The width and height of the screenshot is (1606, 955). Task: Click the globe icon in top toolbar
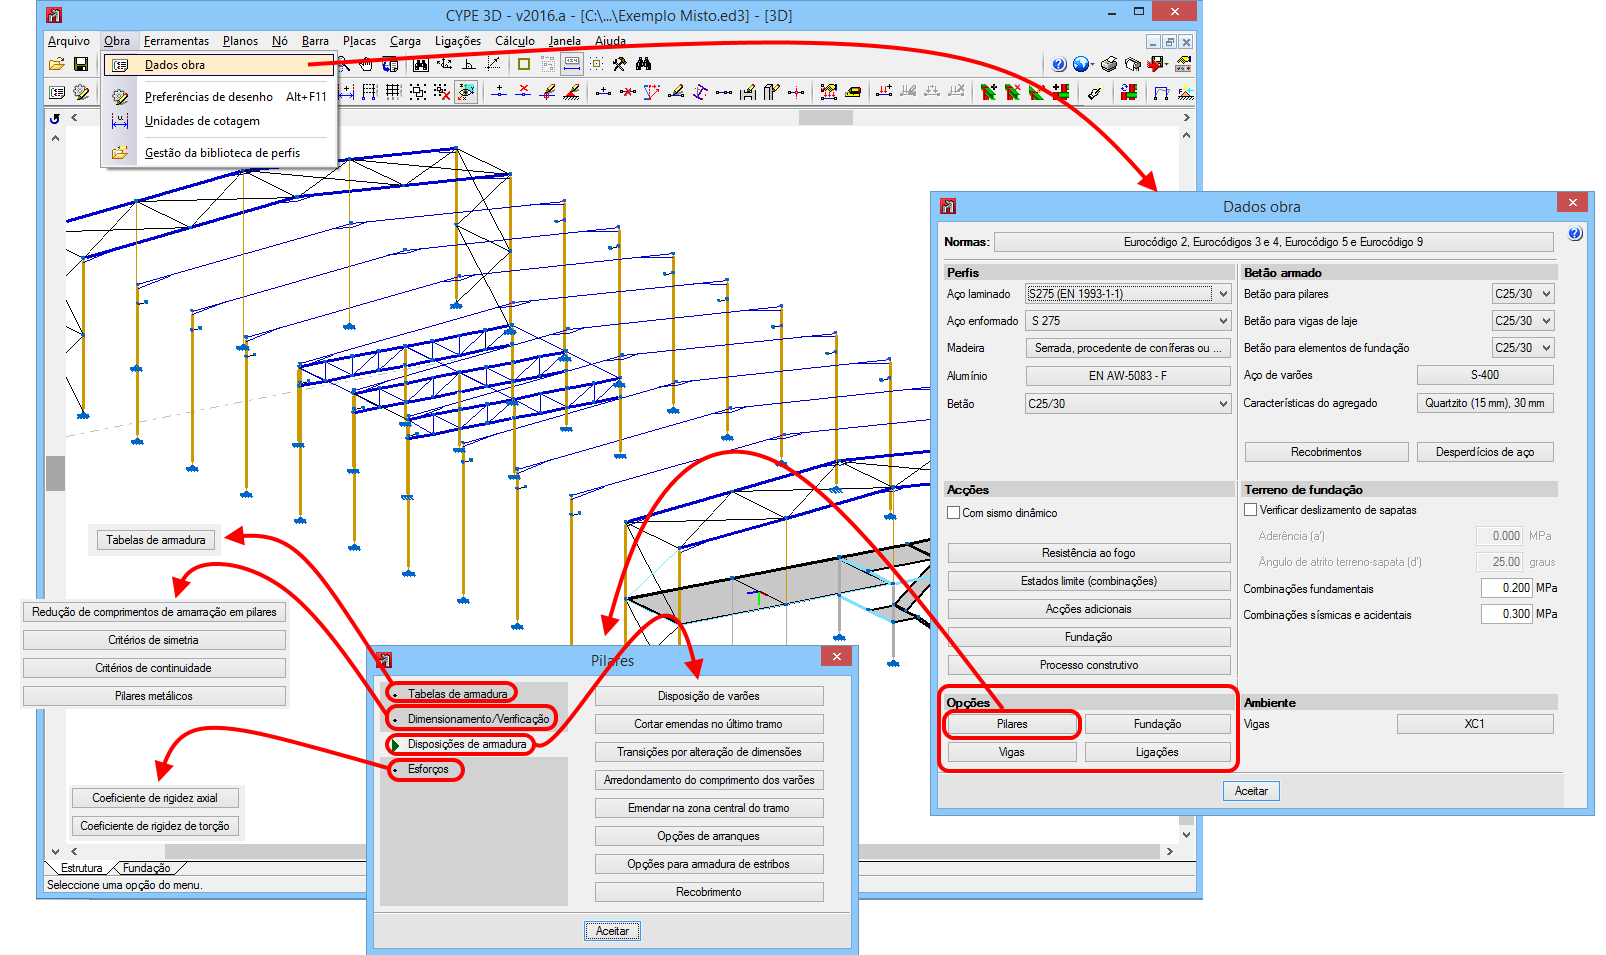click(x=1081, y=64)
